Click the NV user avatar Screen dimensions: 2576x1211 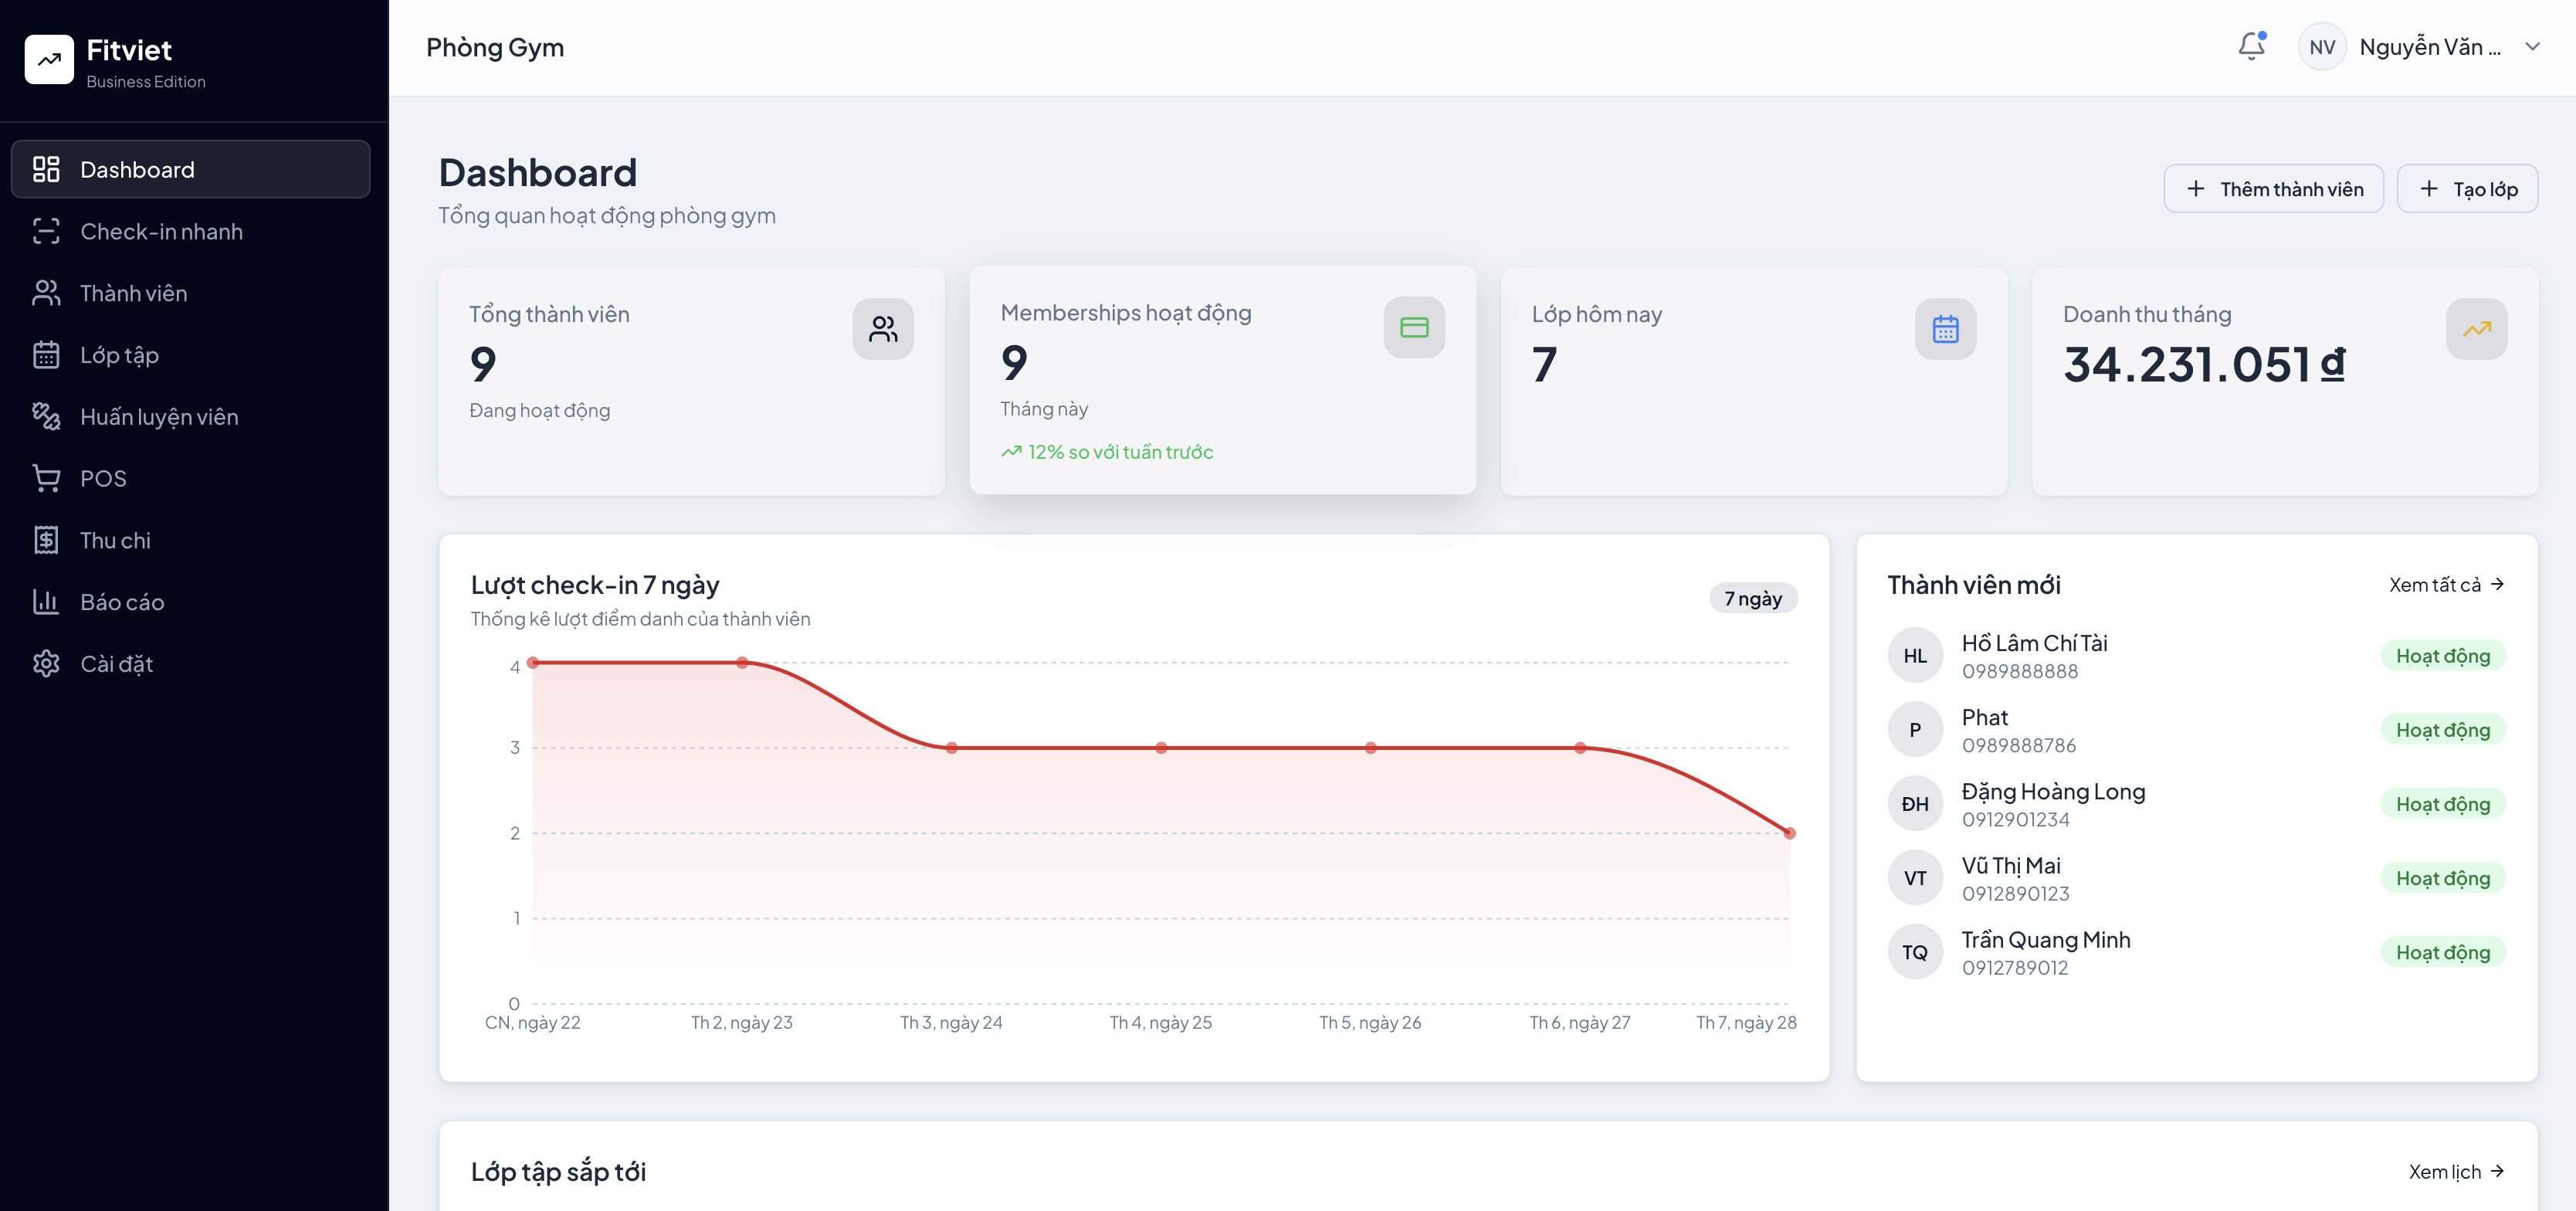(x=2321, y=47)
